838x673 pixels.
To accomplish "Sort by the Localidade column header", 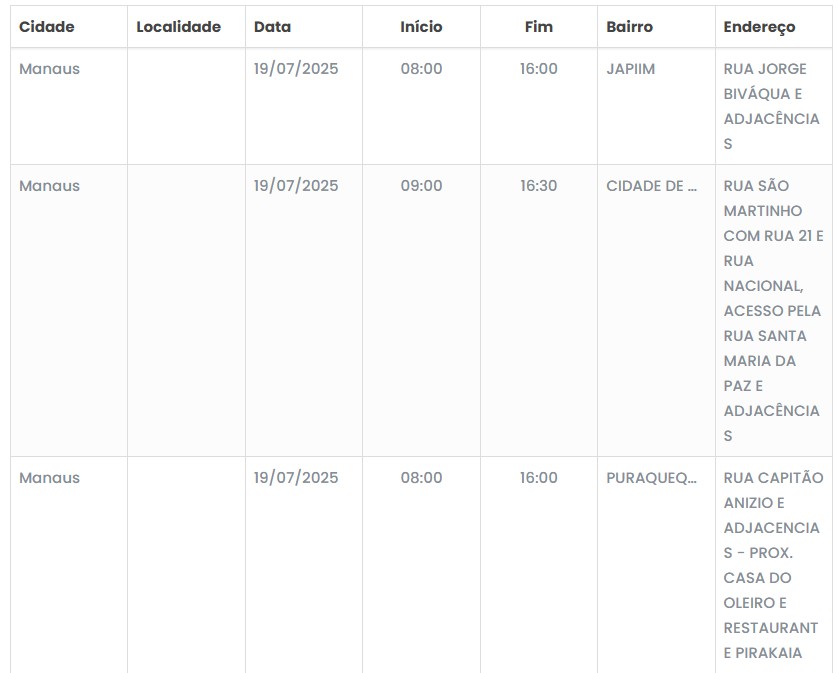I will click(x=178, y=27).
